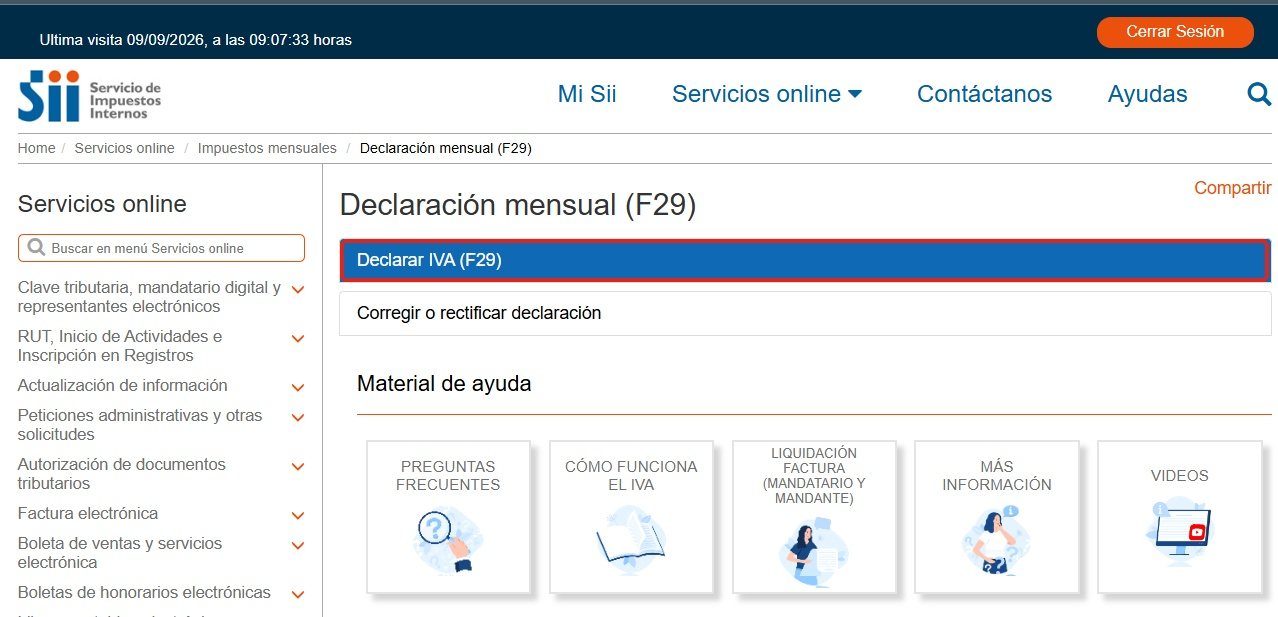Go to Home breadcrumb

(37, 148)
